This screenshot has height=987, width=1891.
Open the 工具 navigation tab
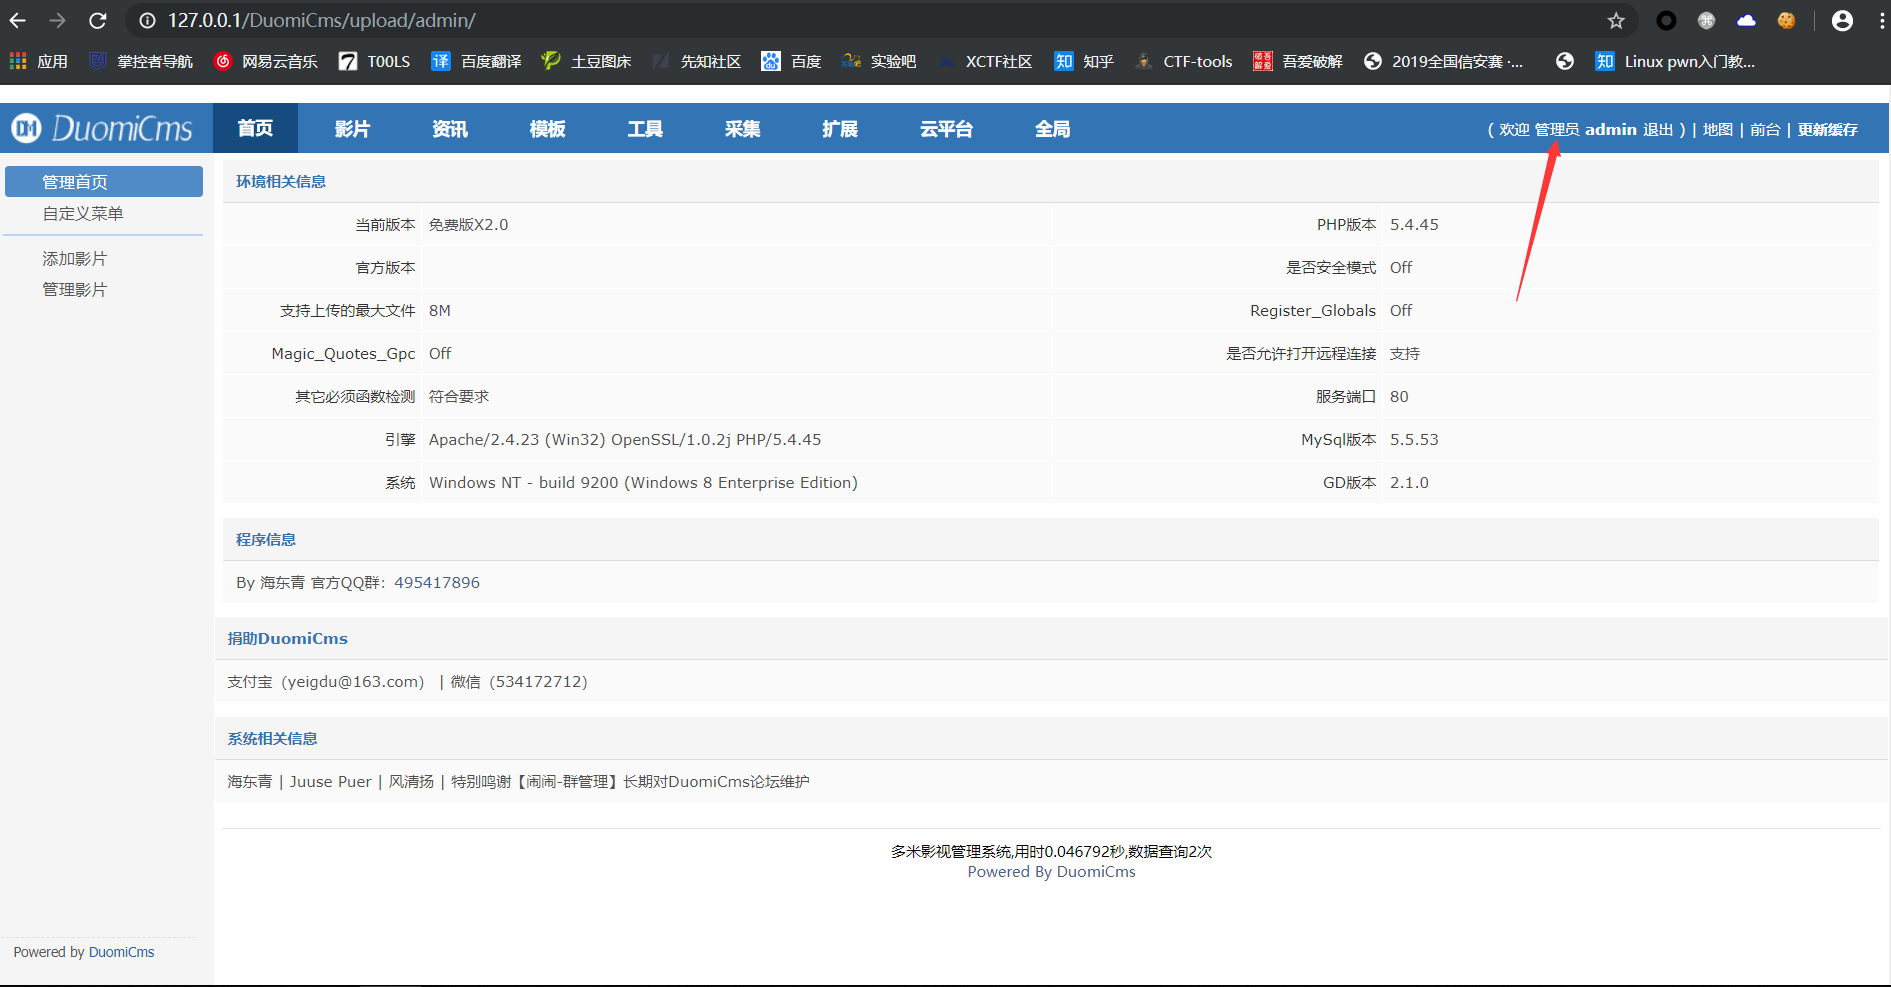coord(645,128)
